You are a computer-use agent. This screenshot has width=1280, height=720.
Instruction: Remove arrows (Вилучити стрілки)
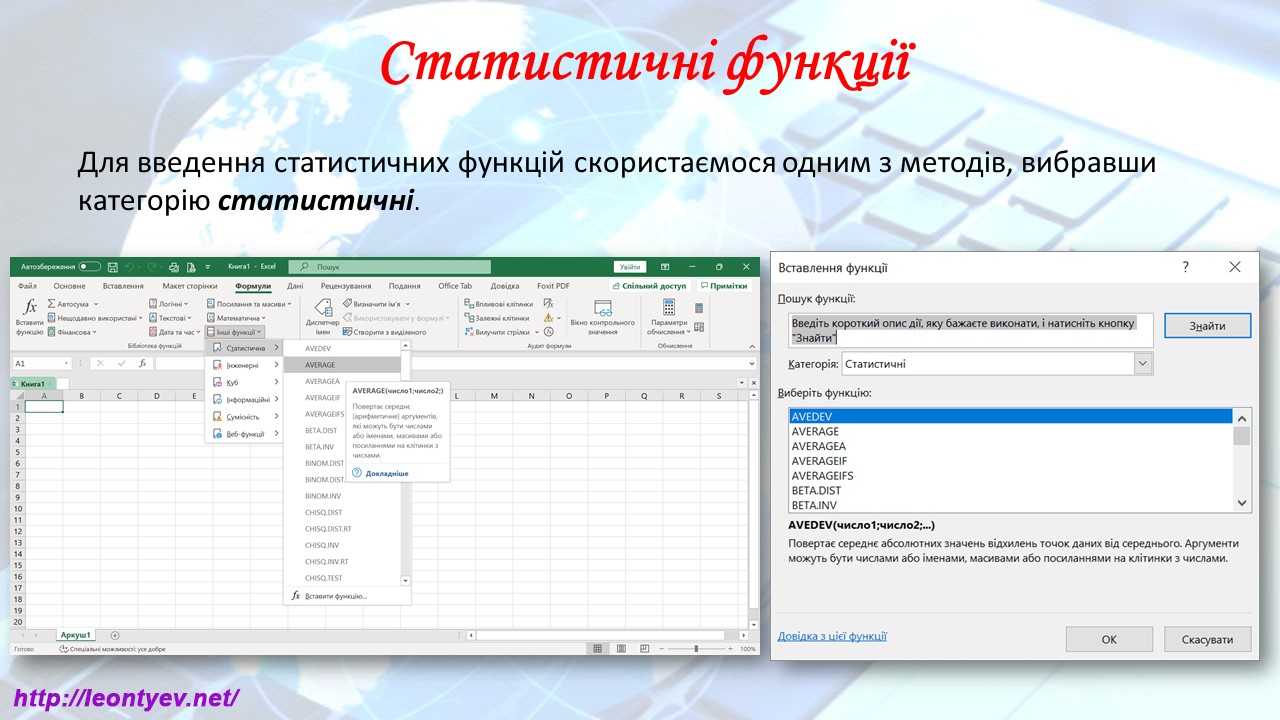[x=500, y=331]
